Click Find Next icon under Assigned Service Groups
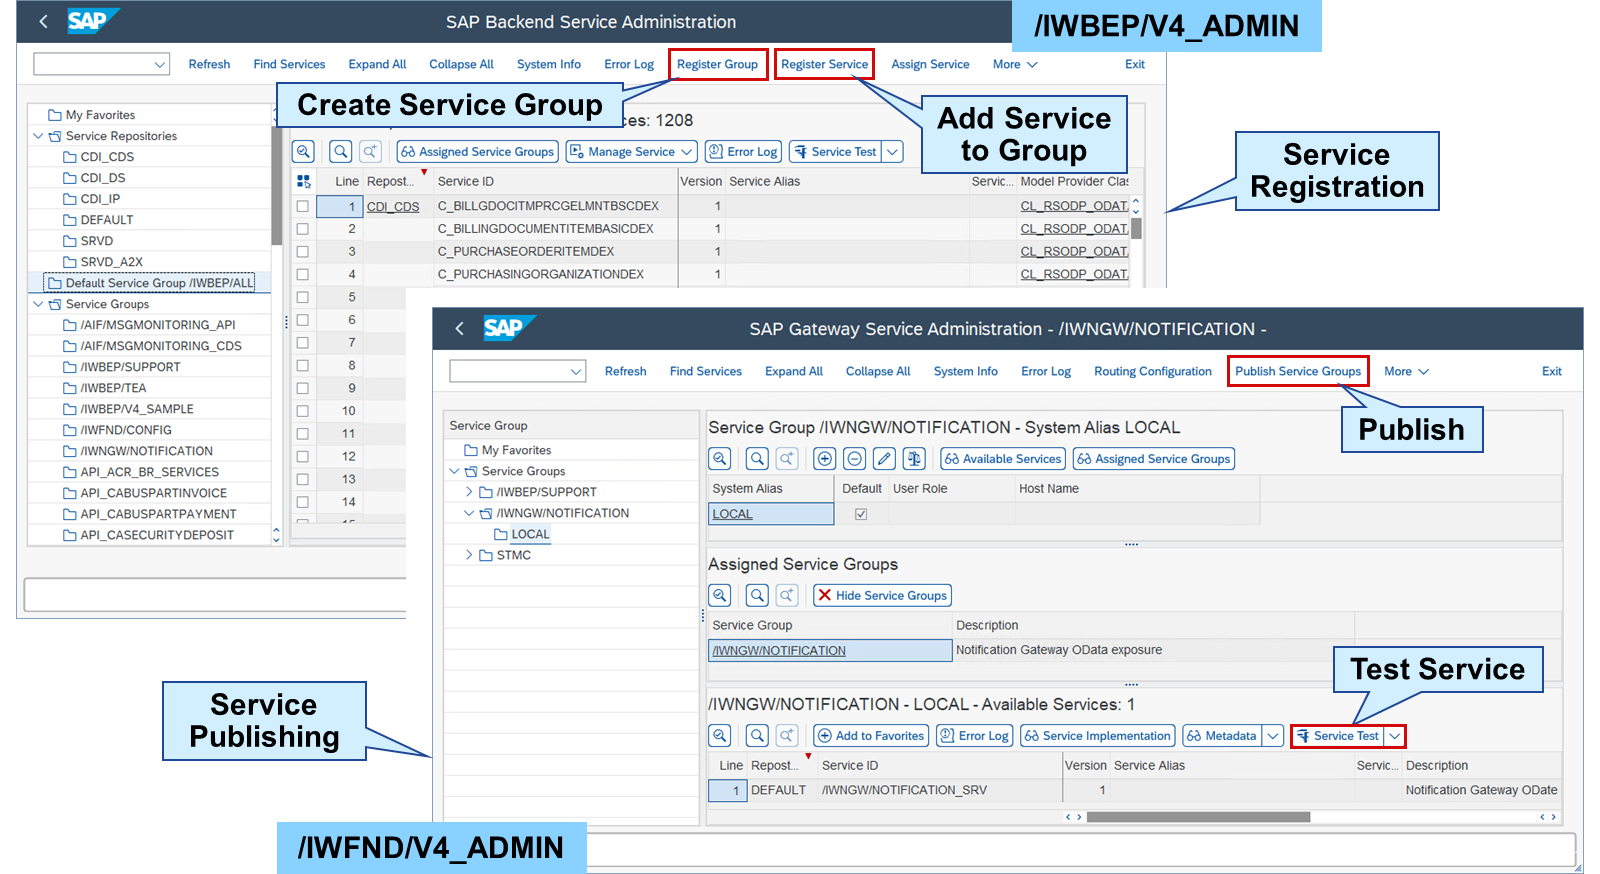The width and height of the screenshot is (1600, 874). (x=787, y=595)
